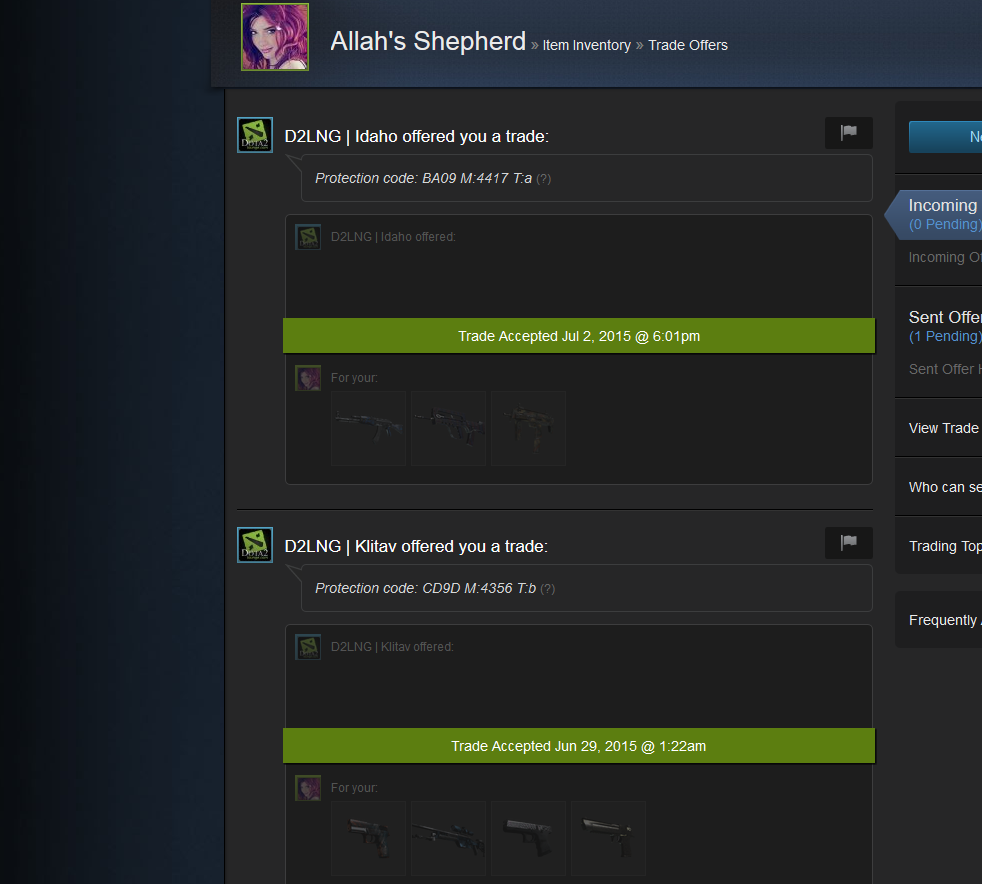Select the third submachine gun item in first trade
982x884 pixels.
click(x=529, y=428)
